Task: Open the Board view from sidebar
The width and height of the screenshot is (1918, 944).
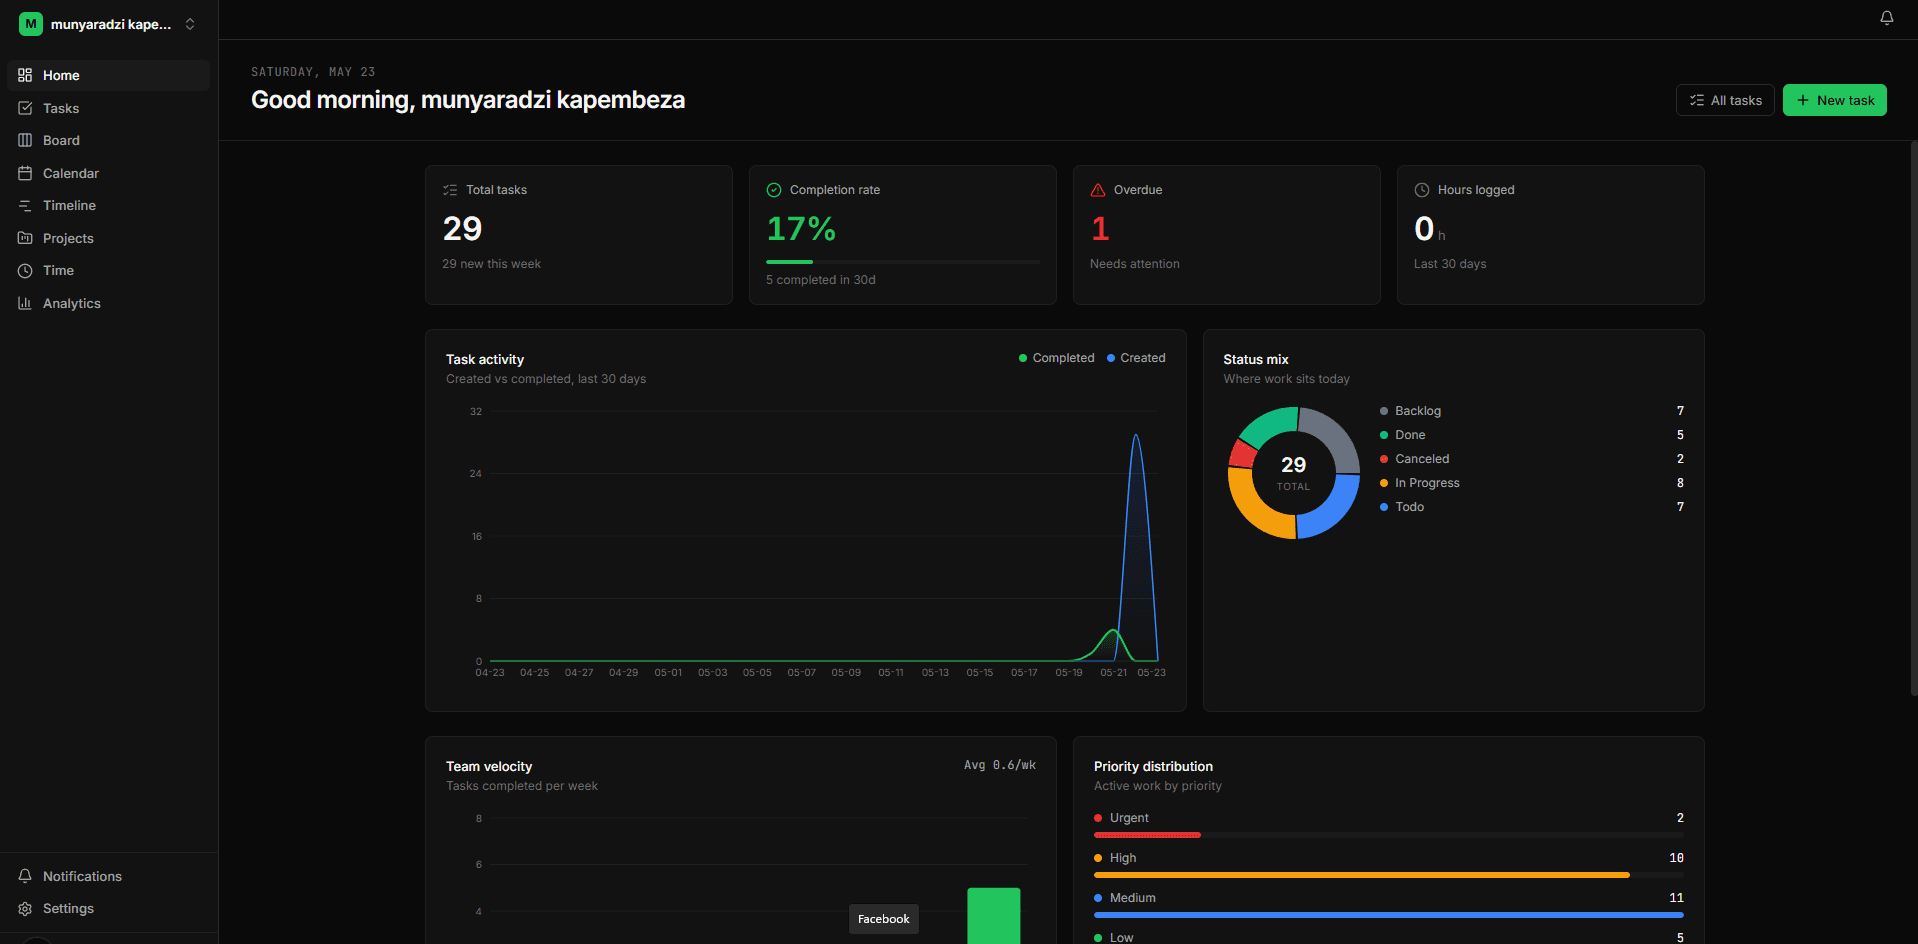Action: (108, 140)
